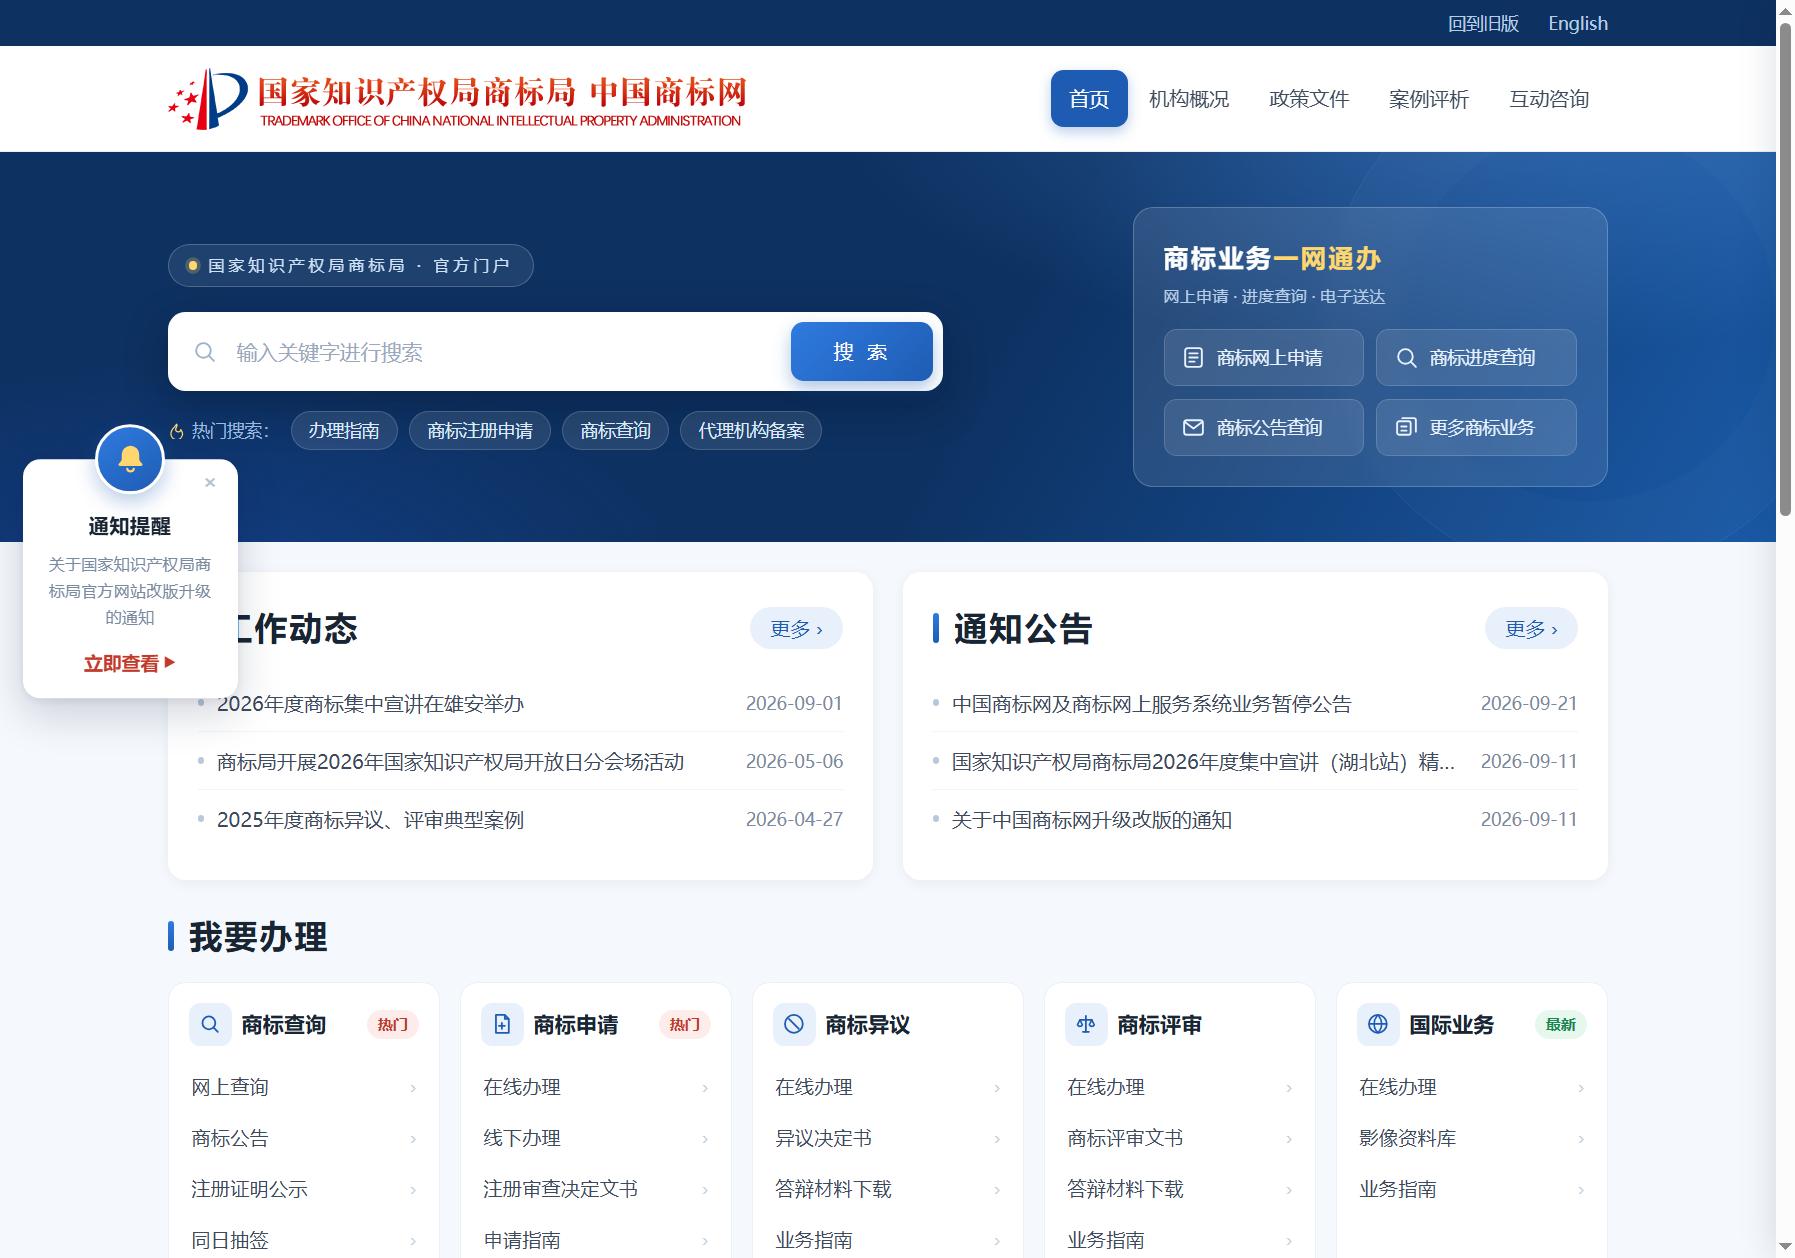Select 案例评析 in the top navigation

coord(1429,99)
